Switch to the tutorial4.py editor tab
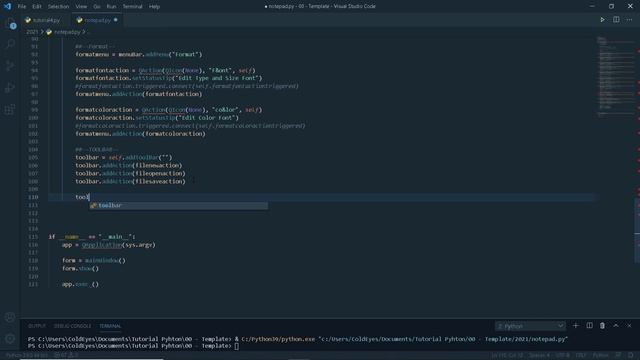 click(x=46, y=20)
